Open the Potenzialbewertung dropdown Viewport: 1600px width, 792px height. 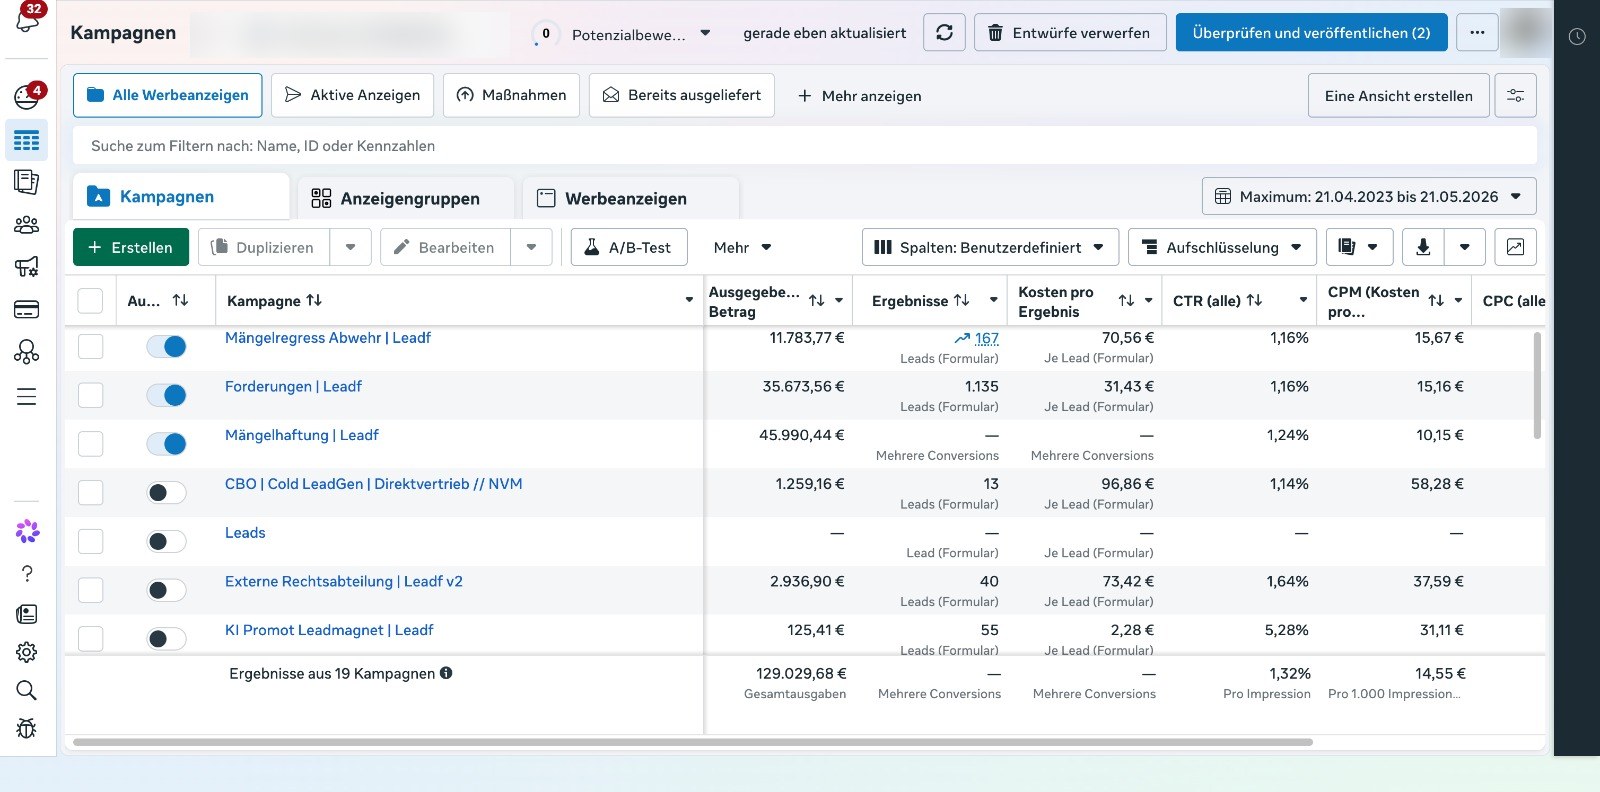click(640, 33)
